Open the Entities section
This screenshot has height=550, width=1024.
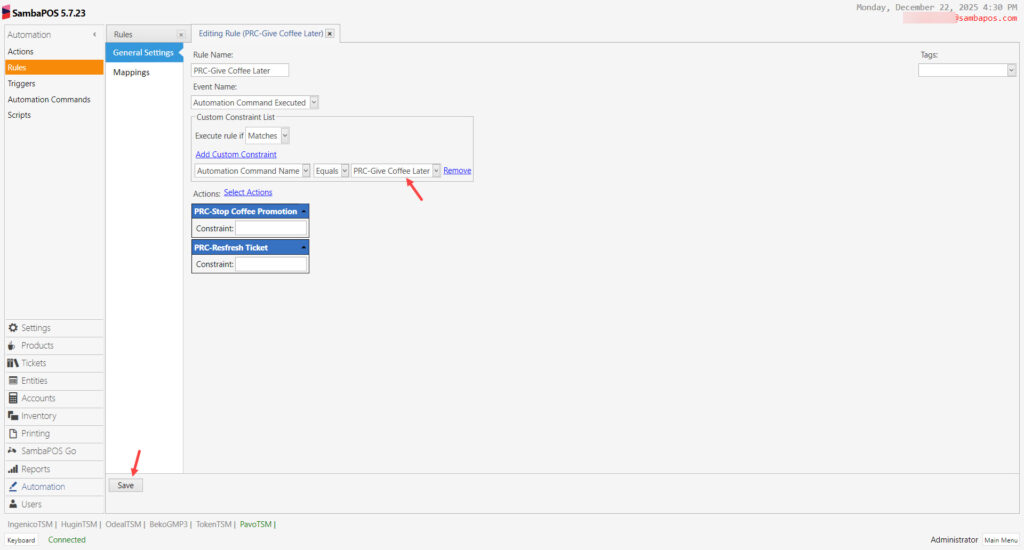click(x=34, y=381)
